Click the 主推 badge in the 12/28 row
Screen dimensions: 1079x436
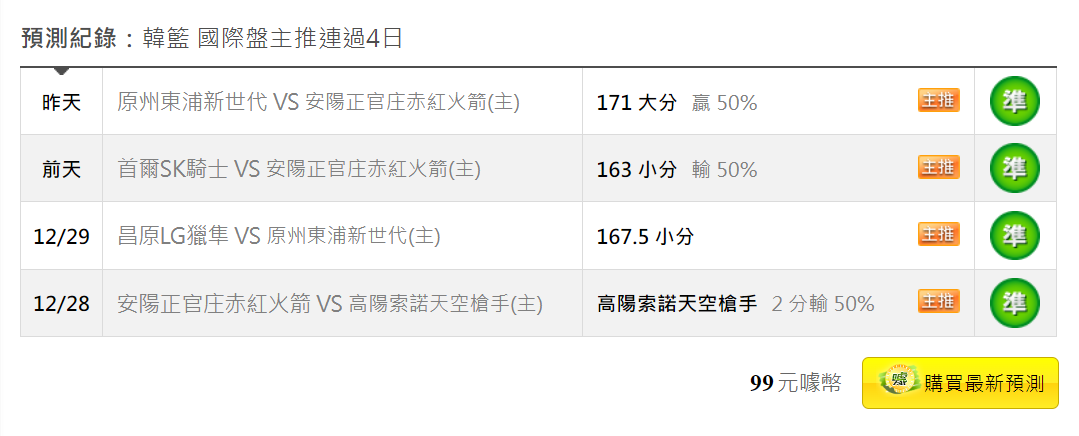click(938, 300)
